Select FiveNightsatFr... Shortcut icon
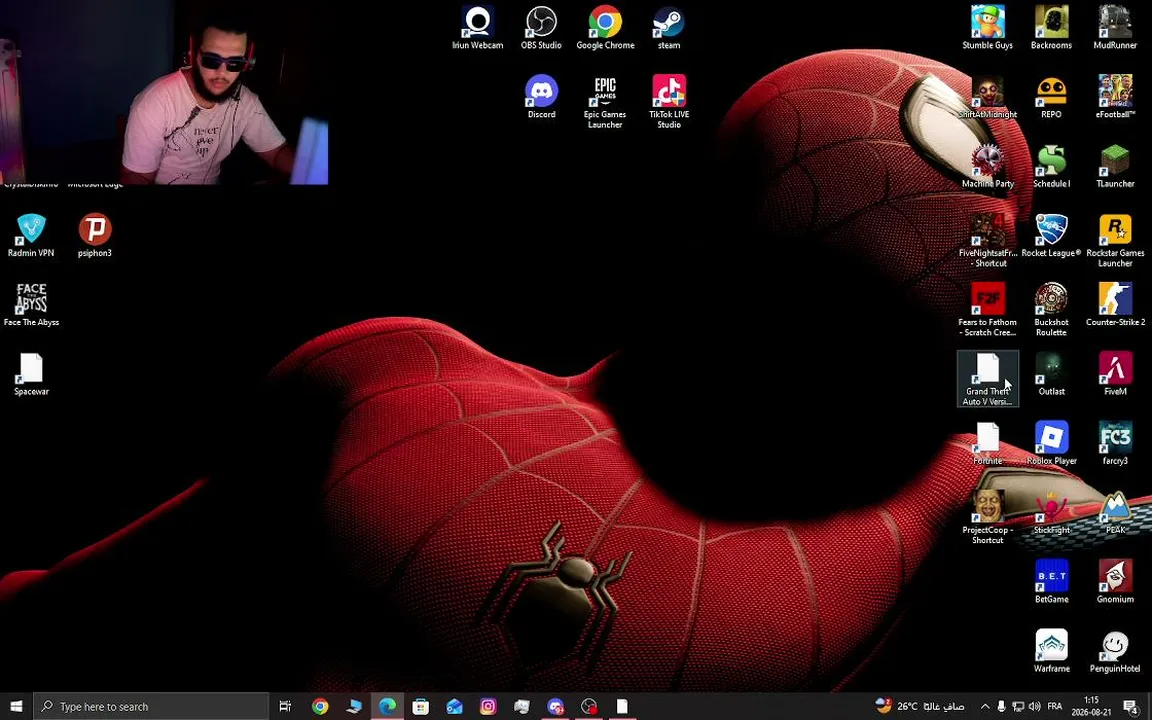 pos(987,240)
